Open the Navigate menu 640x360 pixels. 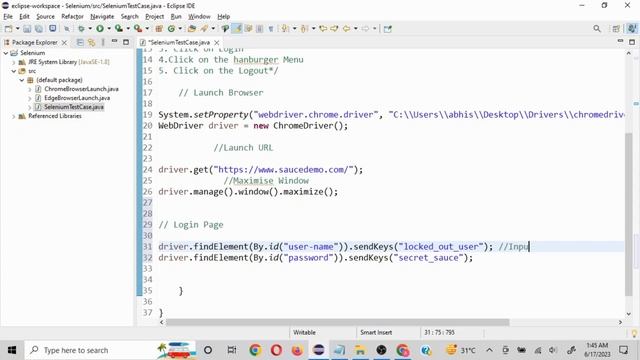102,16
